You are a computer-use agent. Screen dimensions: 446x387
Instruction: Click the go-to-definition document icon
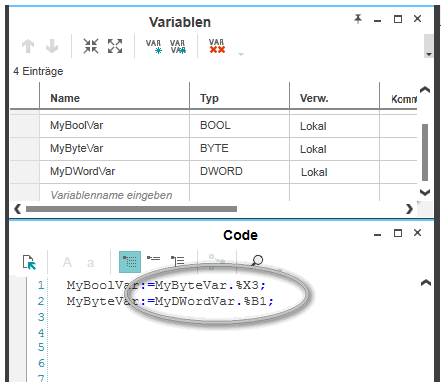[x=29, y=262]
